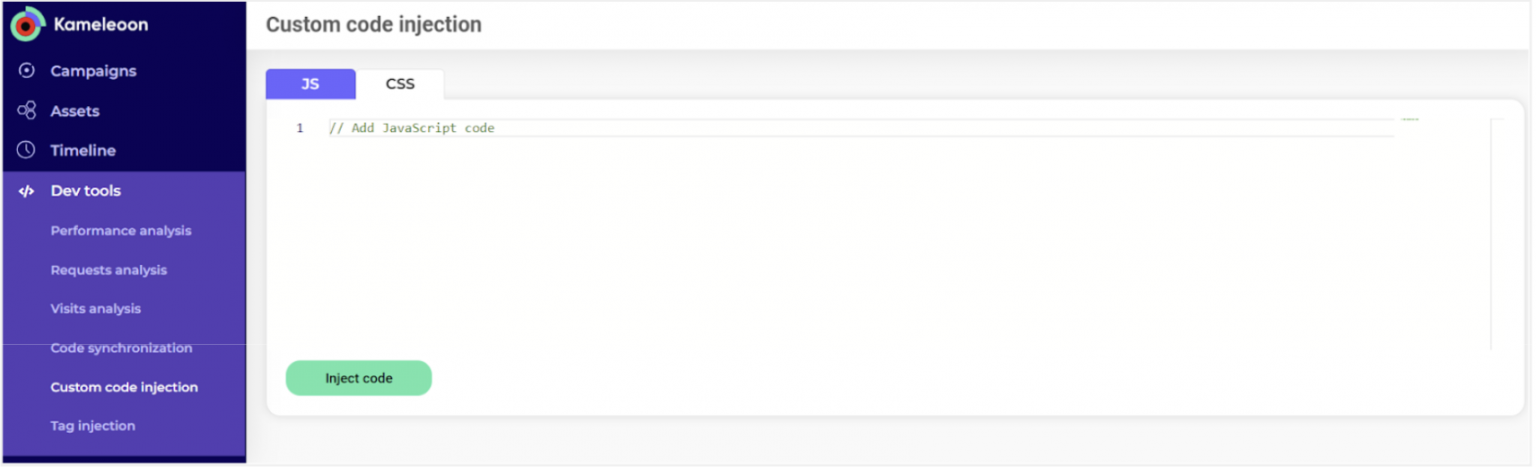The image size is (1536, 467).
Task: Go to the Assets section
Action: click(75, 111)
